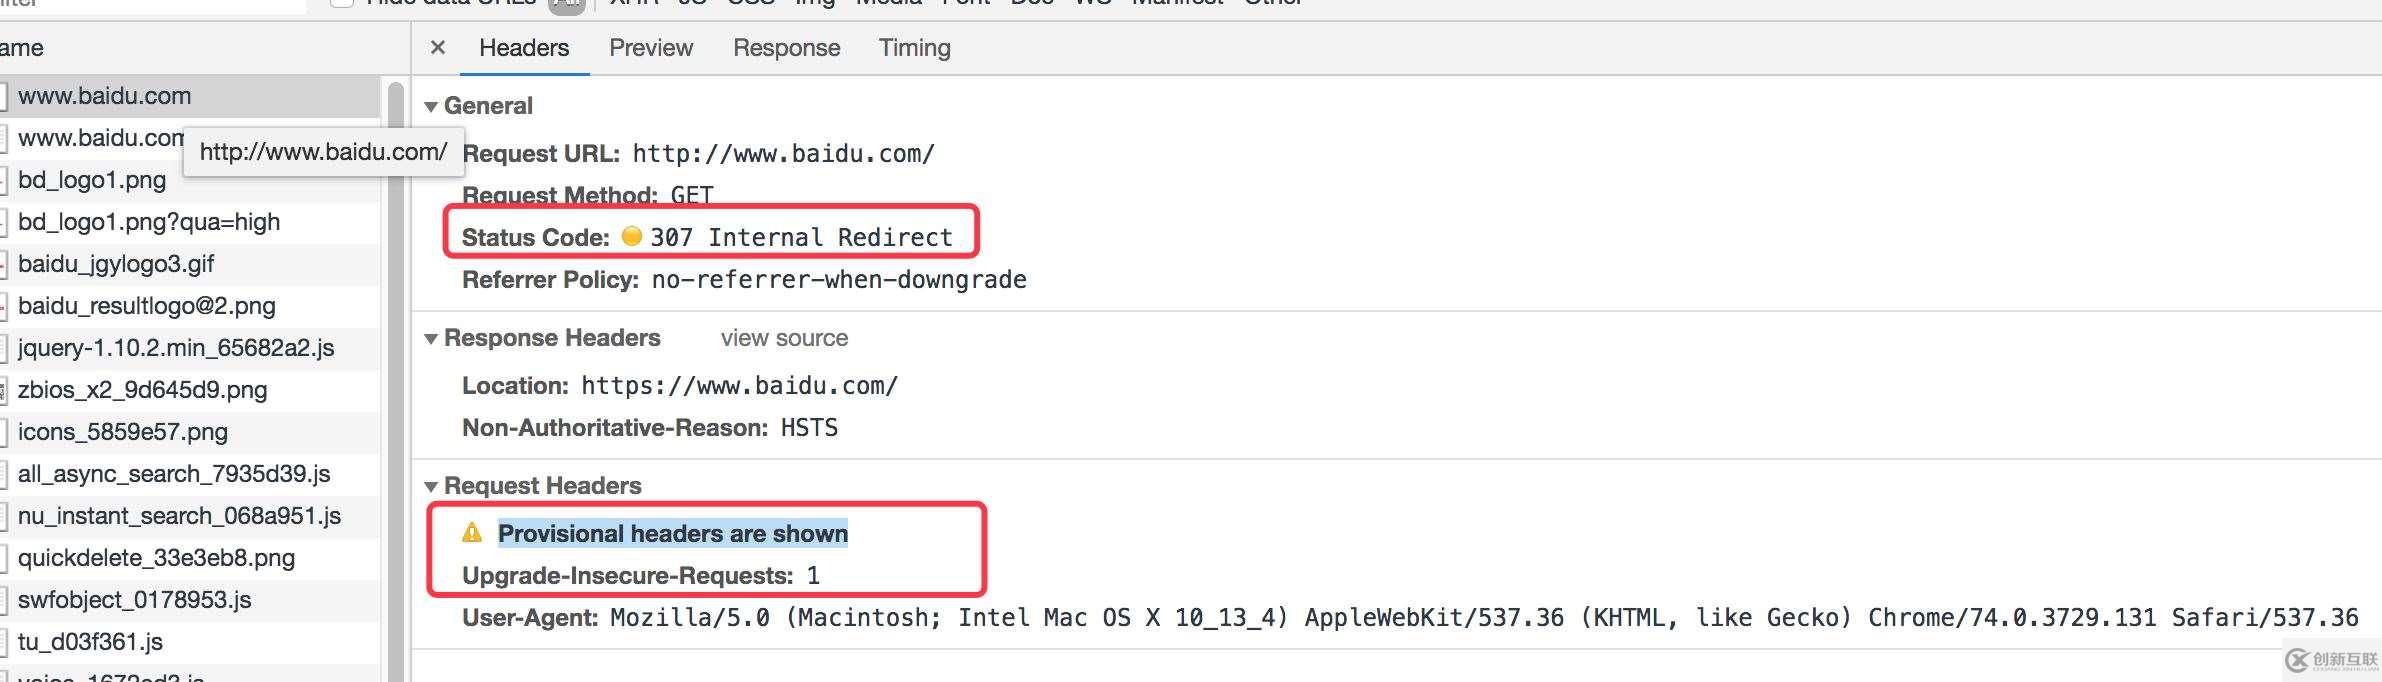Click the request list vertical scrollbar
This screenshot has width=2382, height=682.
coord(396,380)
